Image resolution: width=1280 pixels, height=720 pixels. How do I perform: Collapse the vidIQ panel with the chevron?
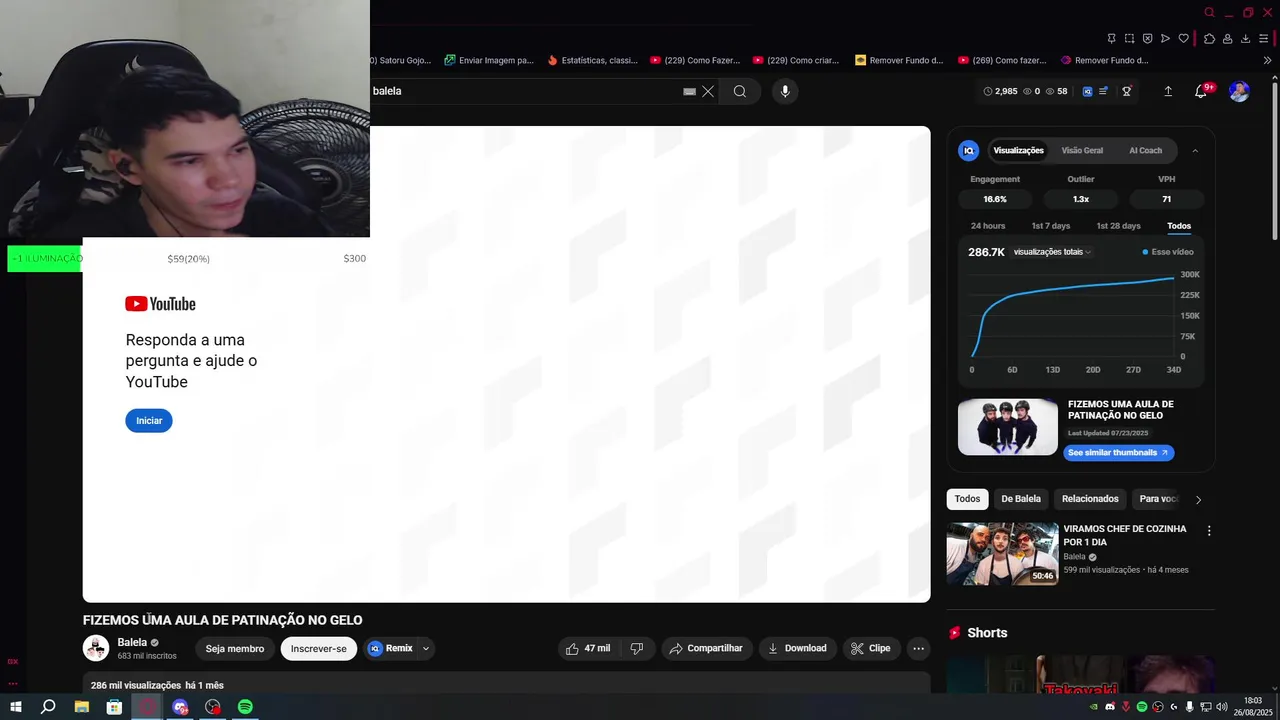(1195, 151)
